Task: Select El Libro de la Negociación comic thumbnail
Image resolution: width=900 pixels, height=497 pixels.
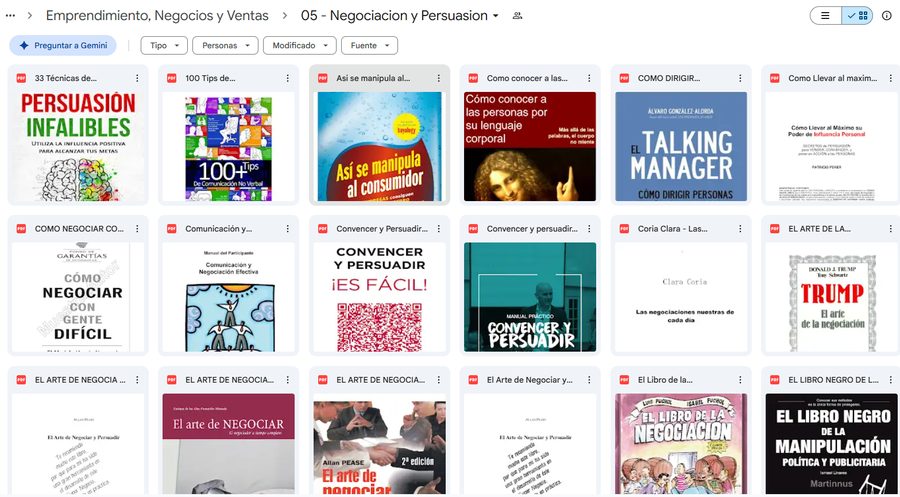Action: coord(681,443)
